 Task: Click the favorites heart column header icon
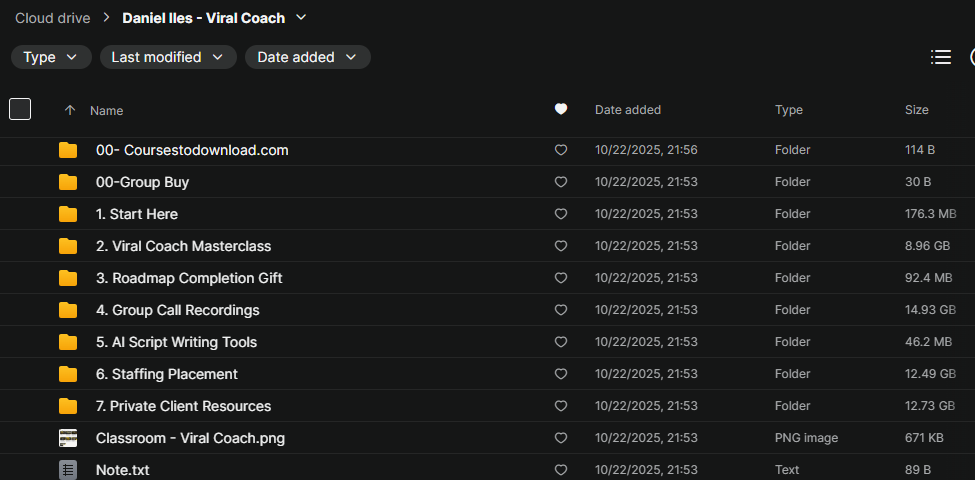click(561, 110)
